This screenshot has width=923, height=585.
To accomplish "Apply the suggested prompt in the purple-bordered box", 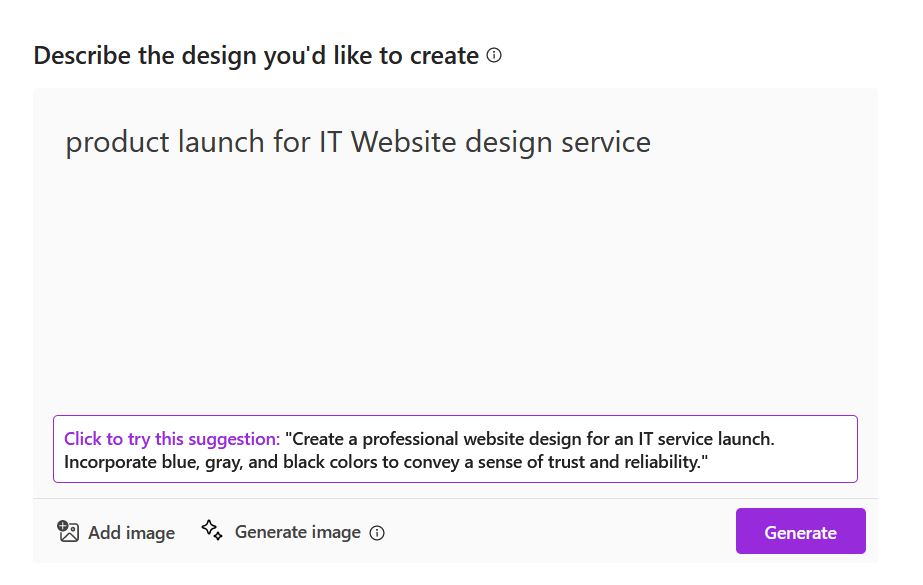I will tap(455, 450).
